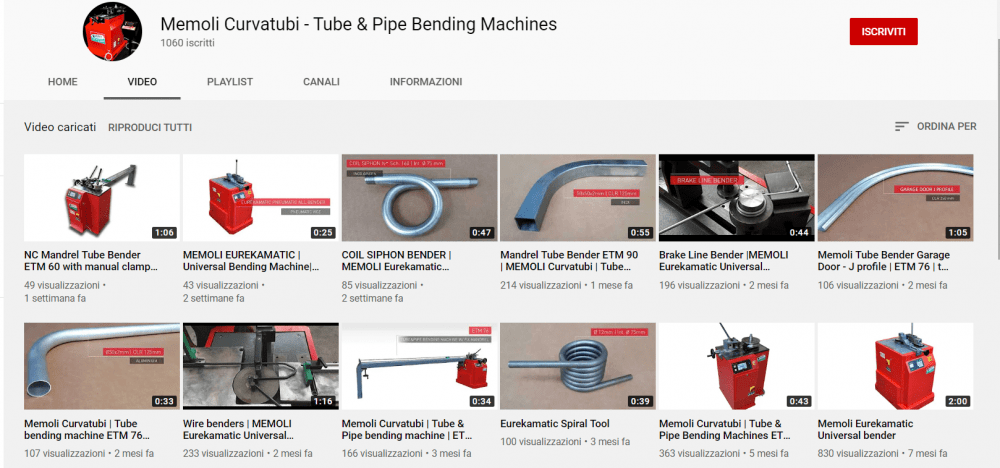
Task: Click title Memoli Eurekamatic Universal bender
Action: click(865, 430)
